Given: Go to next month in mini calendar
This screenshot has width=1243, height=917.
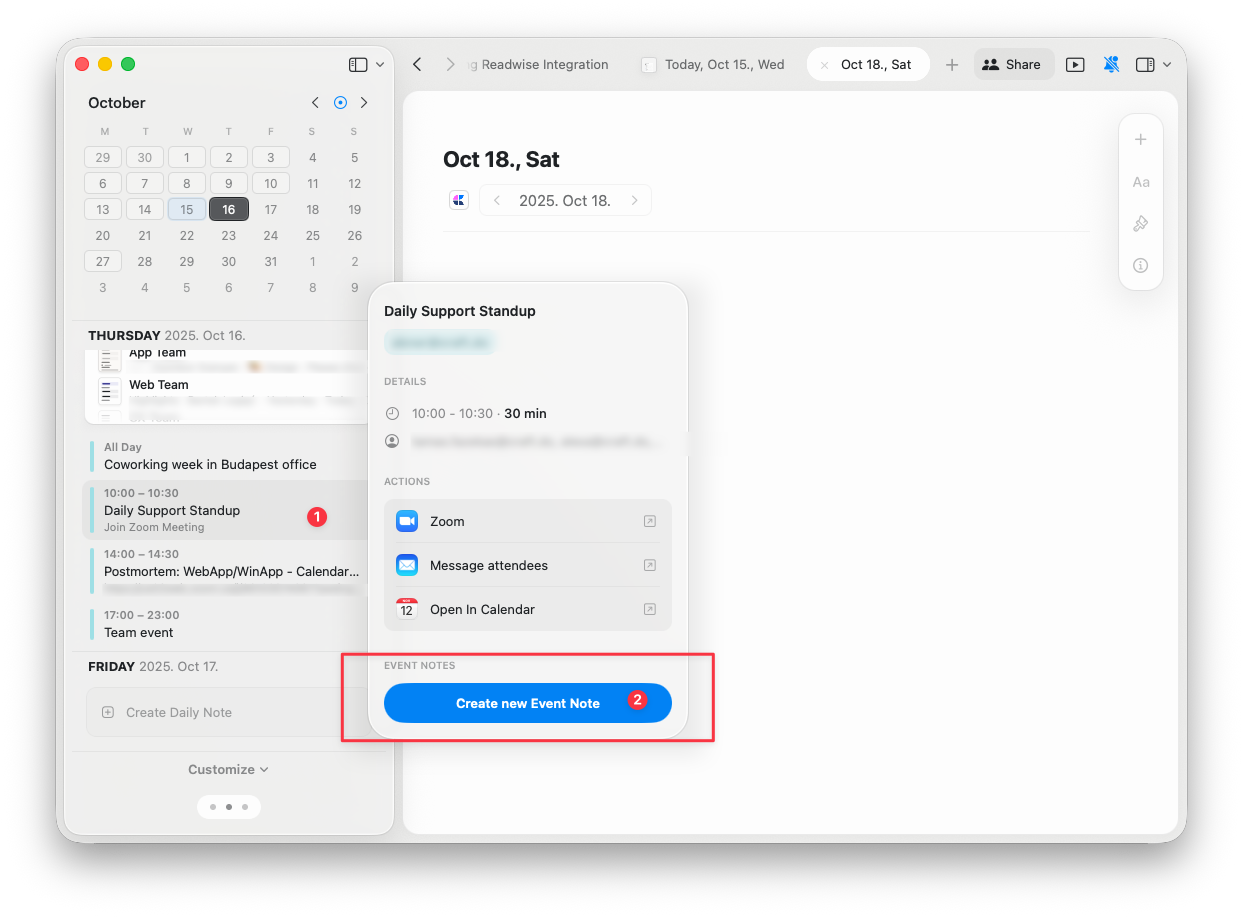Looking at the screenshot, I should pyautogui.click(x=364, y=102).
